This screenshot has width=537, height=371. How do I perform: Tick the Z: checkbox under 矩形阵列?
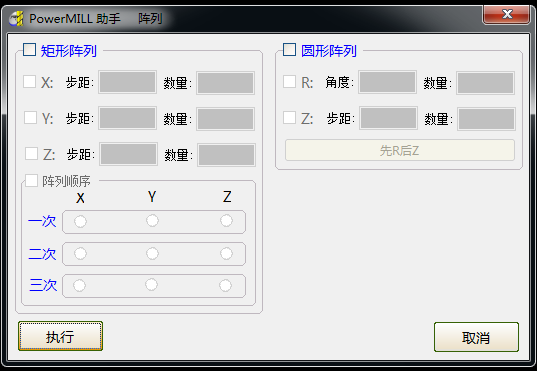[32, 153]
